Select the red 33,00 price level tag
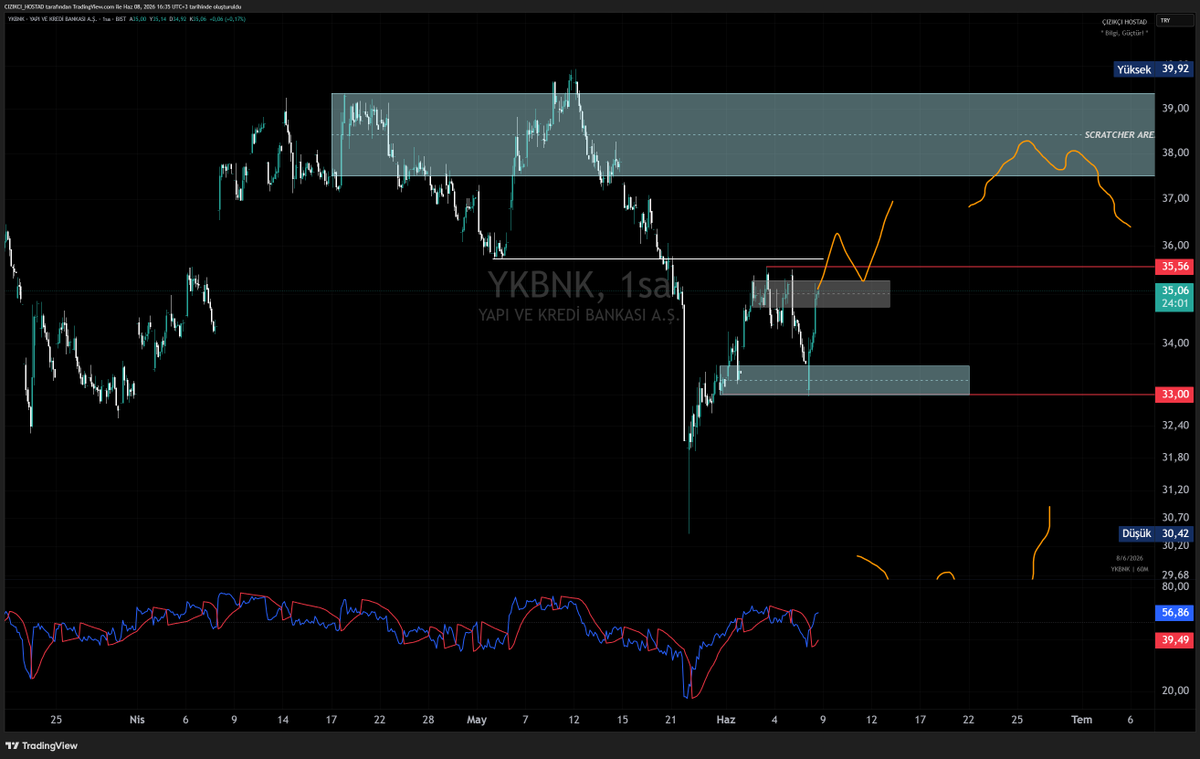1200x759 pixels. [1174, 395]
